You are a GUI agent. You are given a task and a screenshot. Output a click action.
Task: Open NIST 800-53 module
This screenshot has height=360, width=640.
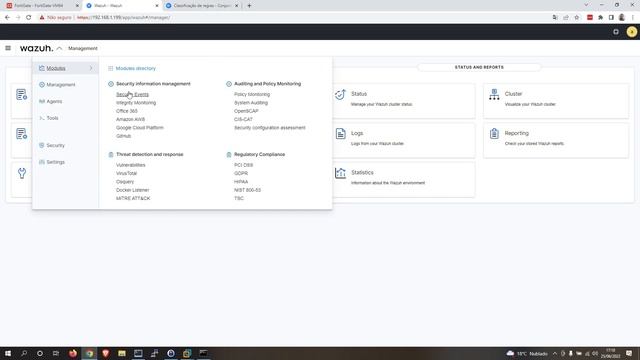(x=247, y=190)
